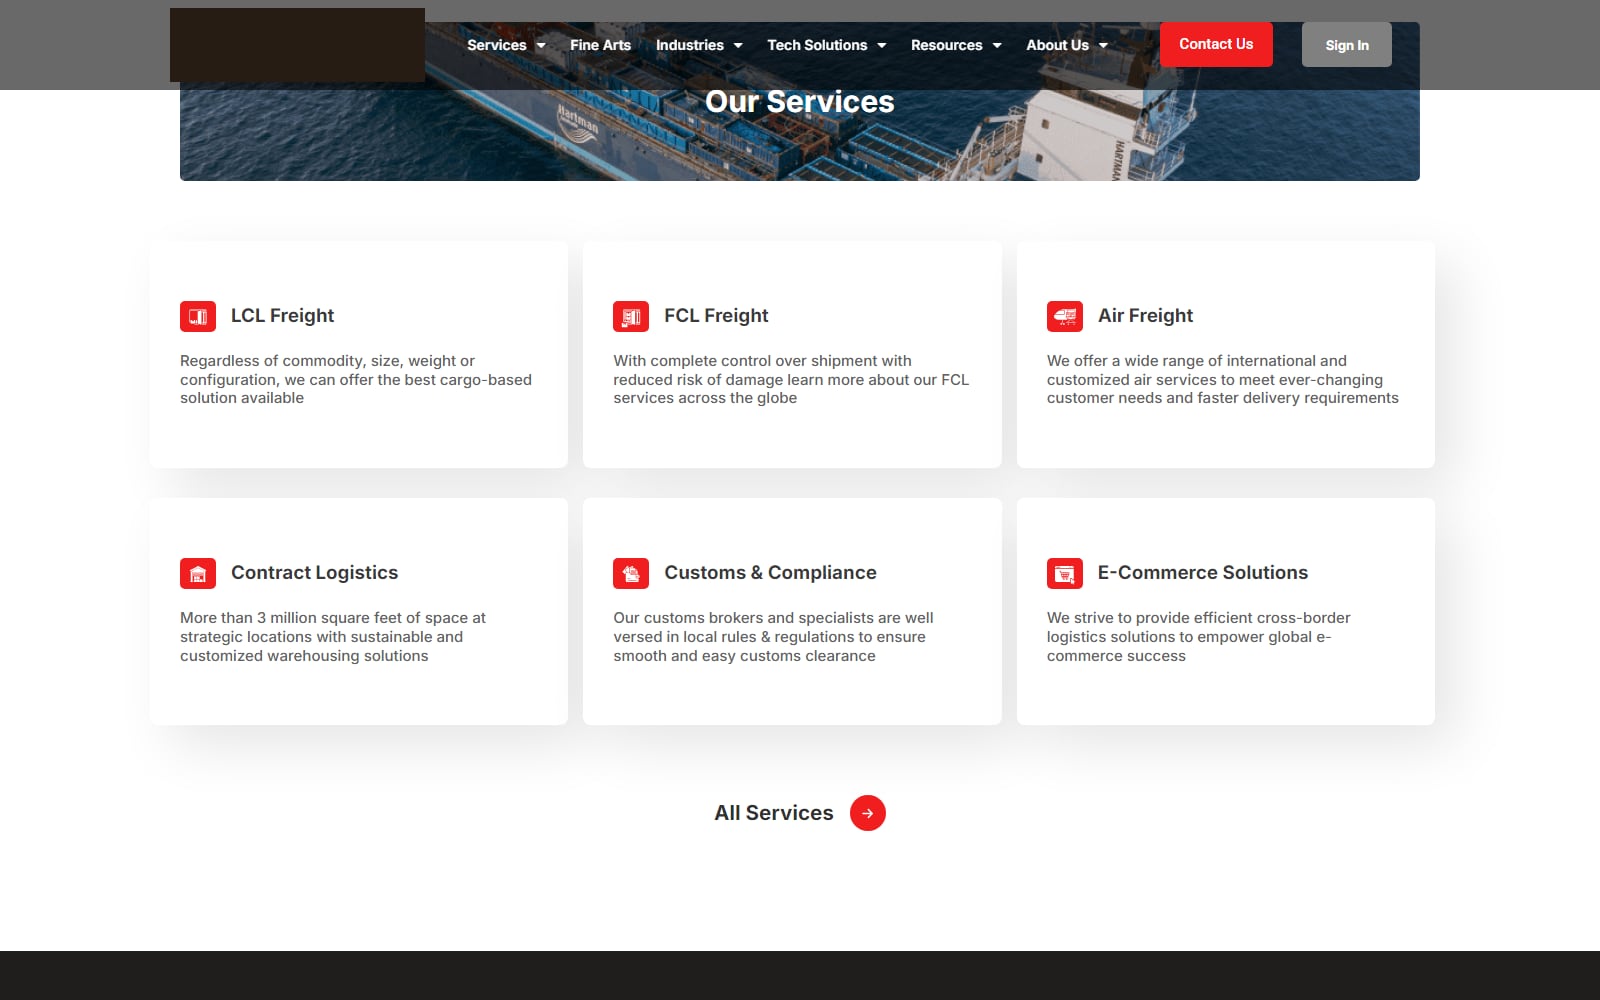Screen dimensions: 1600x1000
Task: Expand the Tech Solutions dropdown menu
Action: (827, 45)
